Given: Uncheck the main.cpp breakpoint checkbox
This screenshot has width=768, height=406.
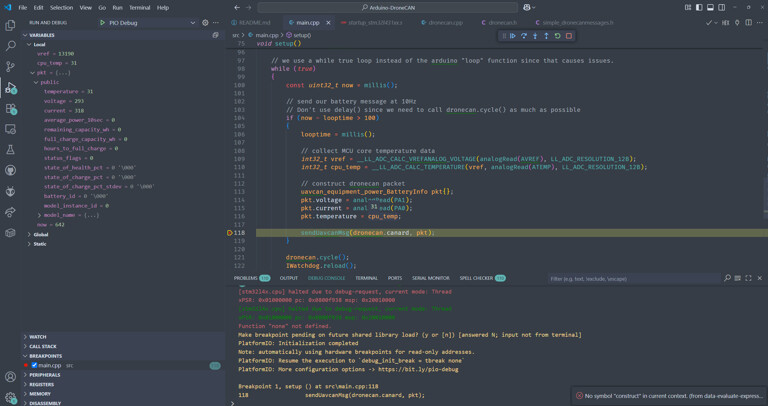Looking at the screenshot, I should click(x=34, y=365).
